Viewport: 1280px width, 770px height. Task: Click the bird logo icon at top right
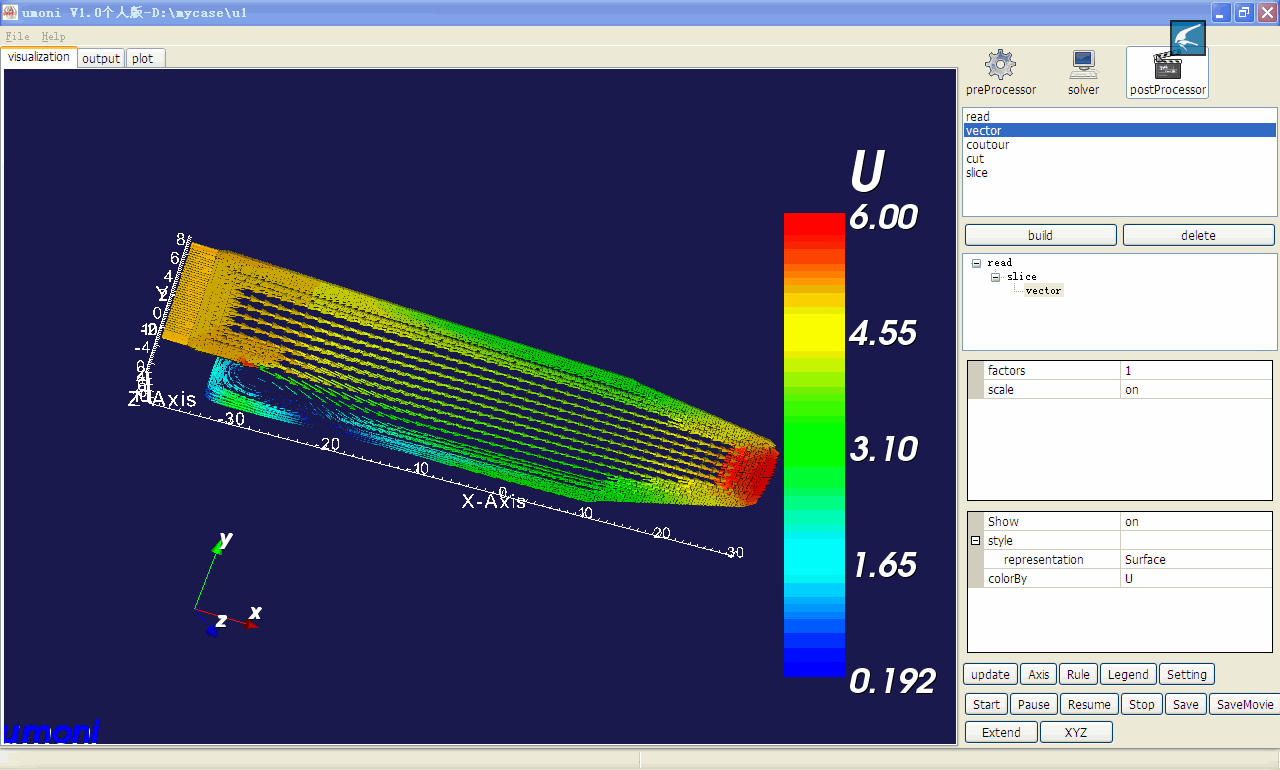pos(1188,39)
